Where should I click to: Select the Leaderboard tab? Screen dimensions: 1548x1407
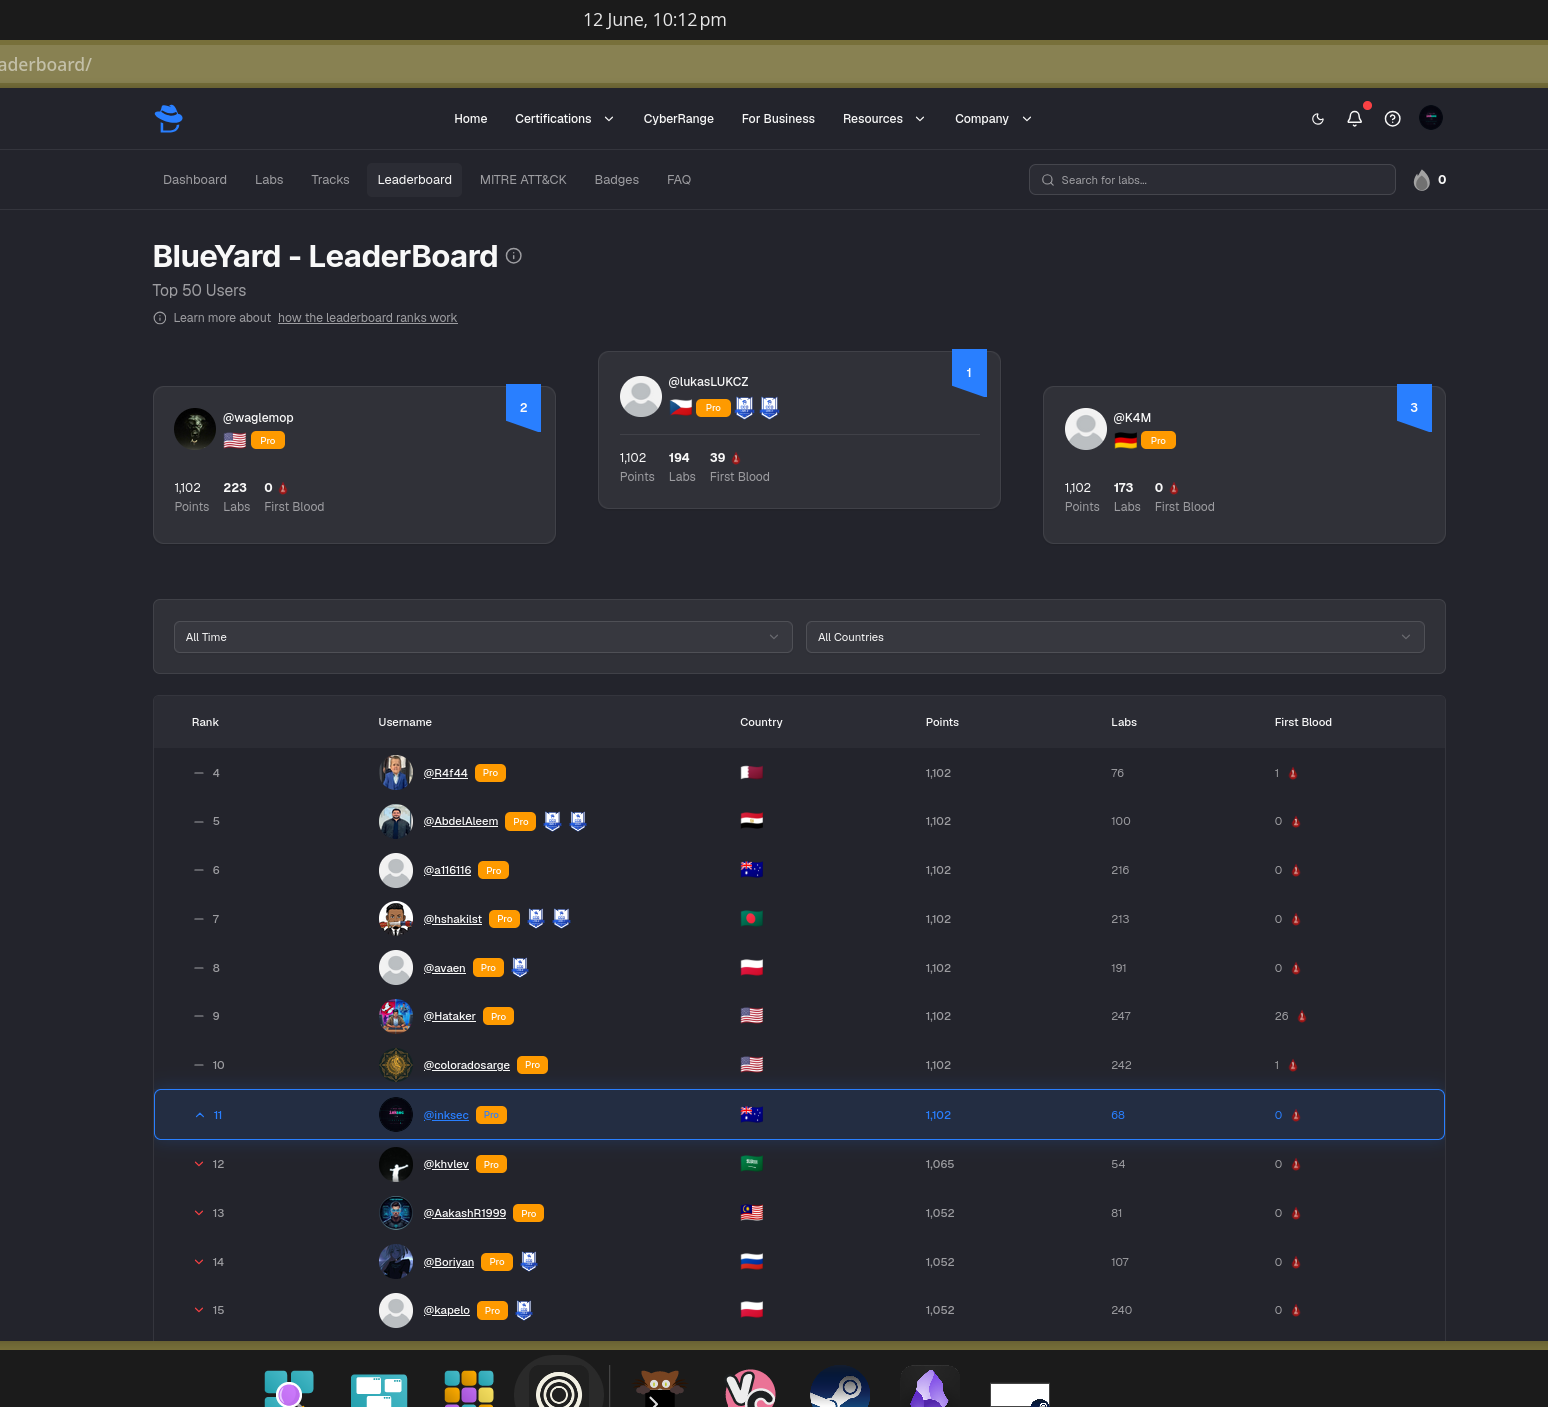pos(415,180)
